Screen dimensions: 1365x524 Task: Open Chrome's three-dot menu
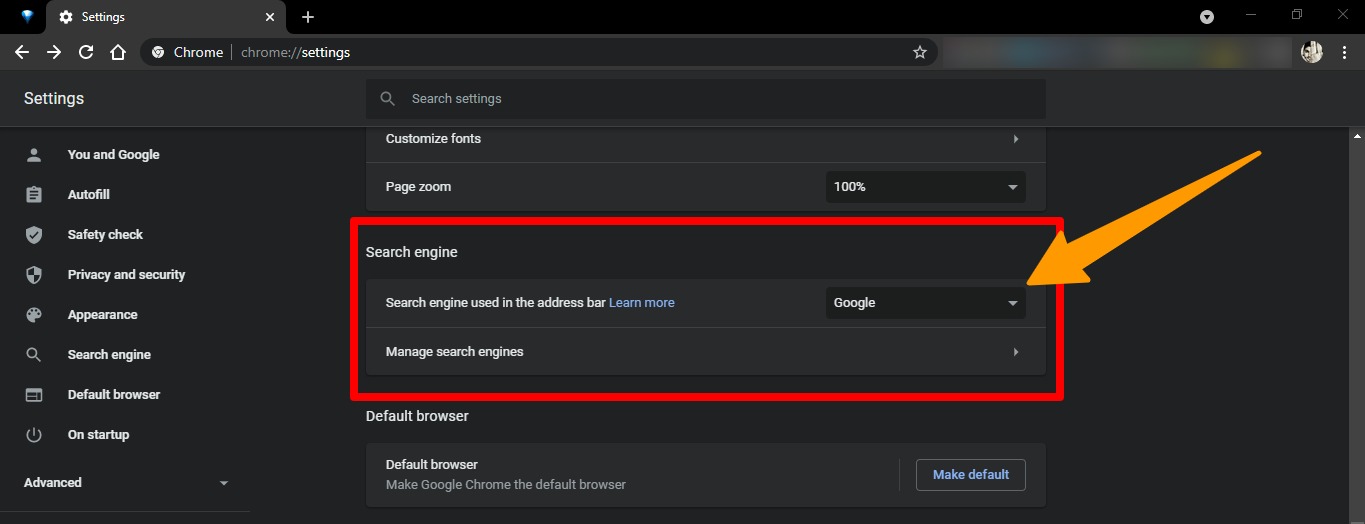pyautogui.click(x=1345, y=52)
